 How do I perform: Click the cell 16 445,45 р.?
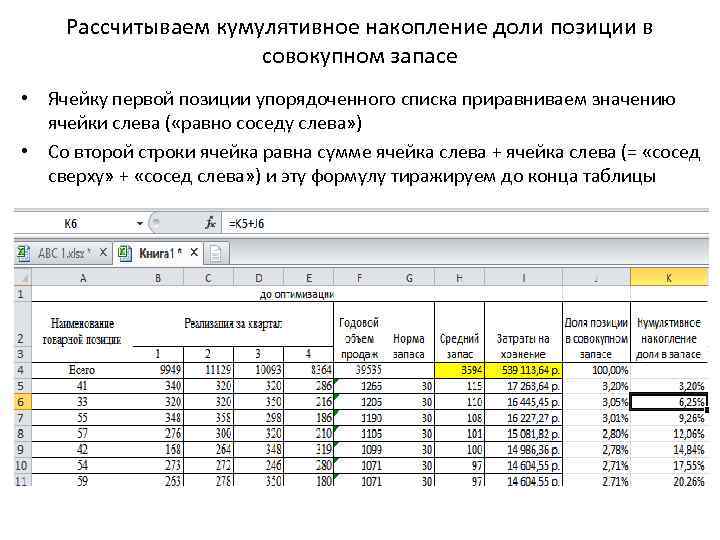[x=523, y=402]
